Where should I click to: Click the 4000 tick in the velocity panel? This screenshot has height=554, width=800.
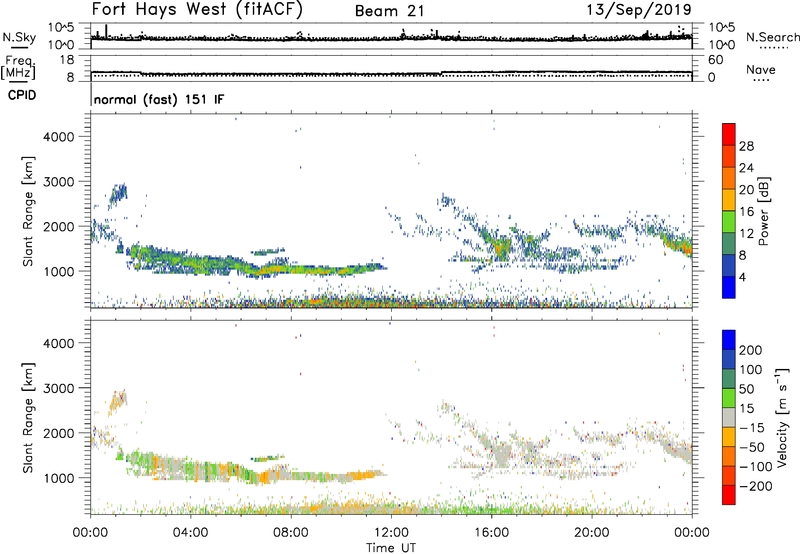pyautogui.click(x=59, y=343)
